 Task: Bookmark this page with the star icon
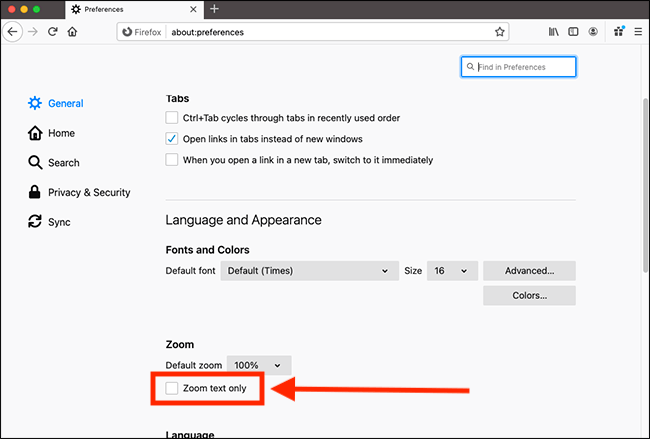click(x=500, y=32)
